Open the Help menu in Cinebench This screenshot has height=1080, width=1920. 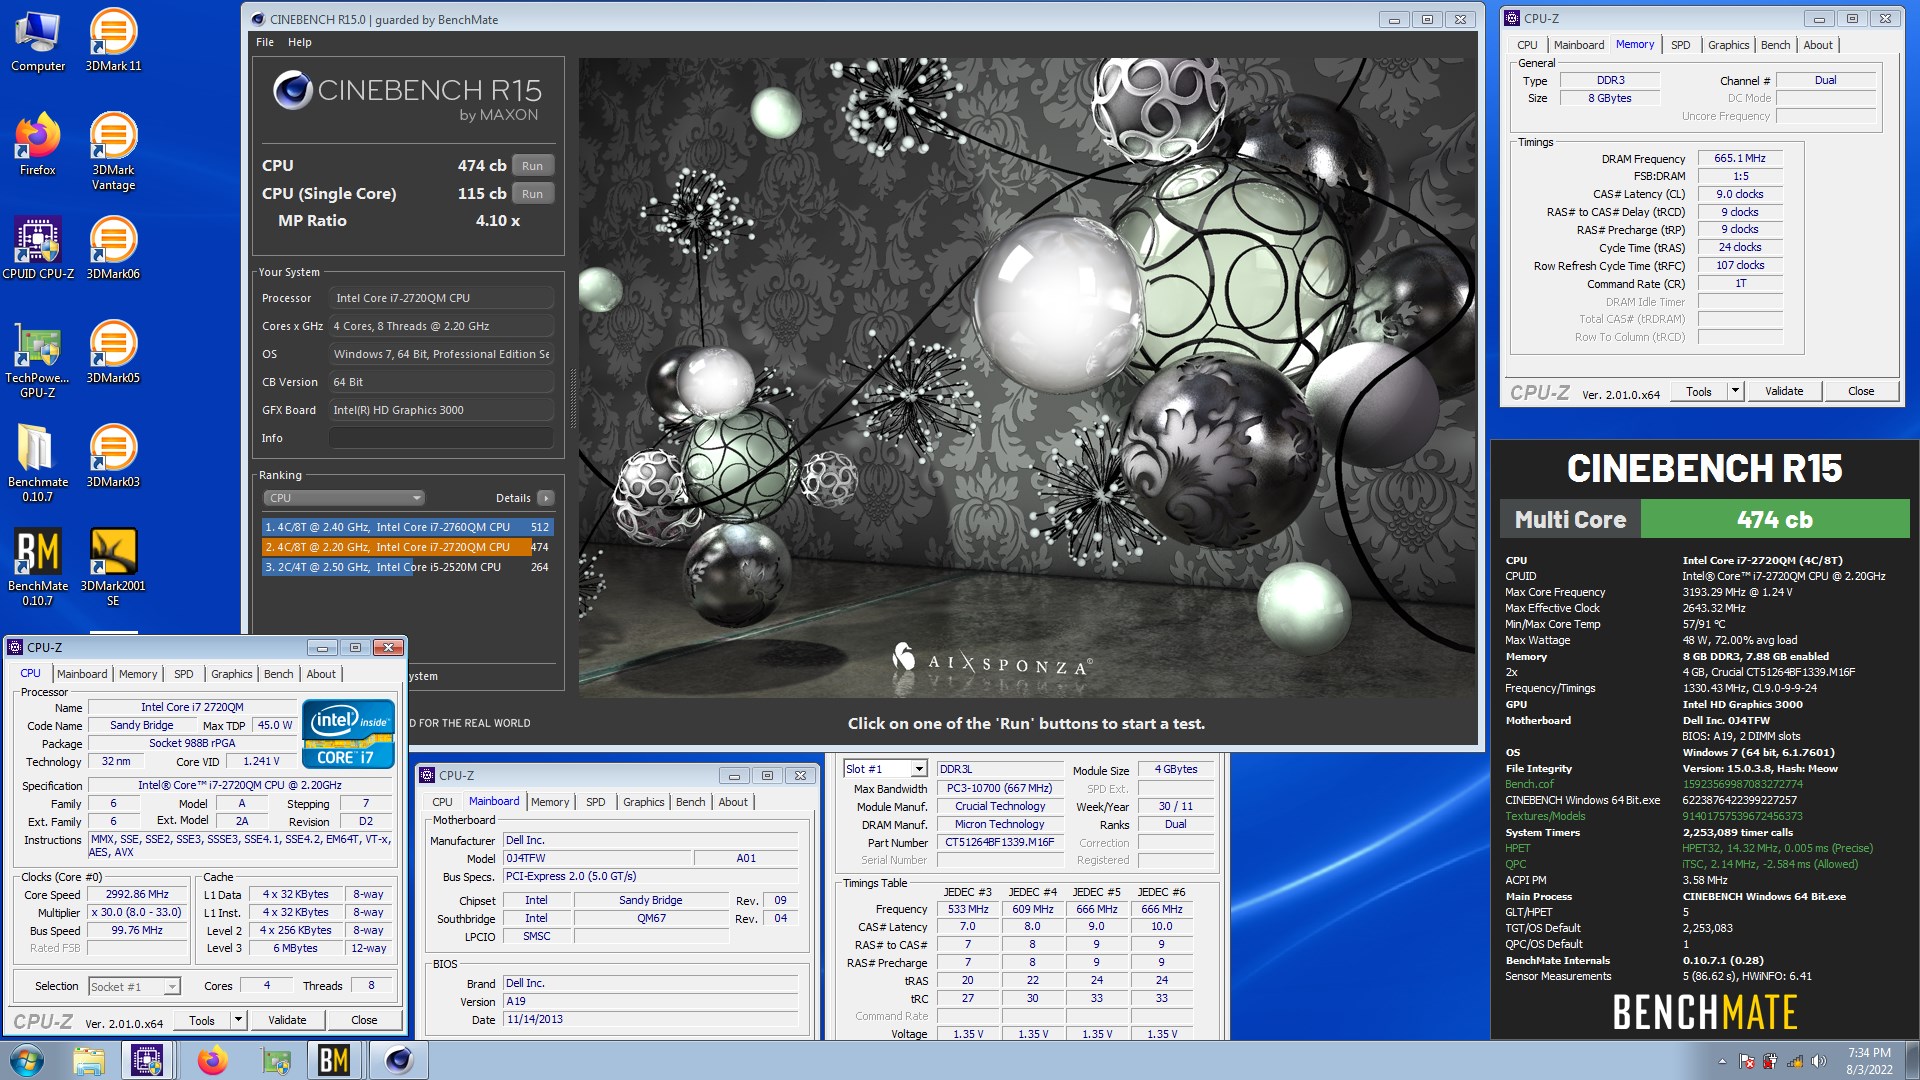click(x=300, y=42)
